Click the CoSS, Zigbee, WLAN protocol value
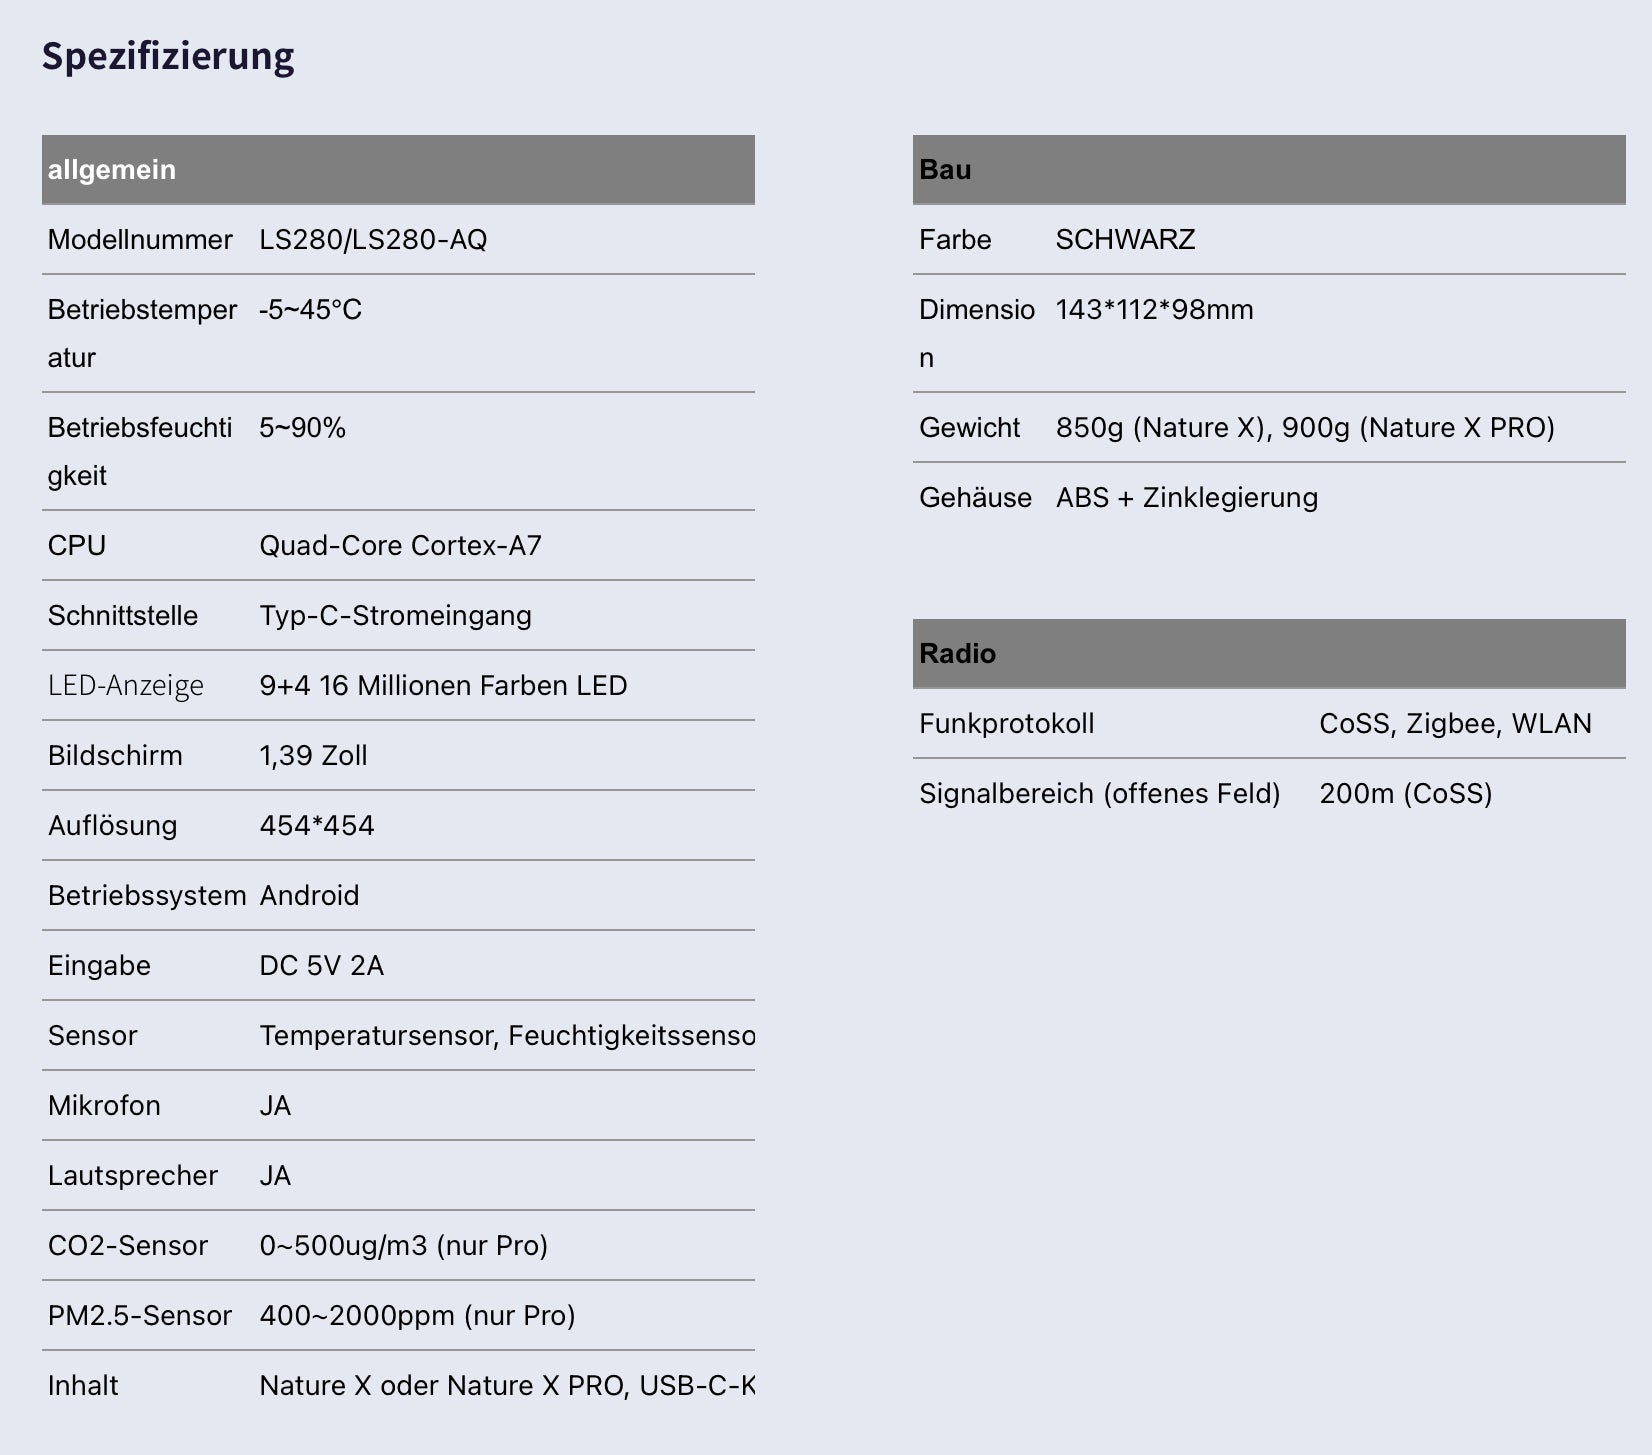The width and height of the screenshot is (1652, 1455). tap(1455, 724)
